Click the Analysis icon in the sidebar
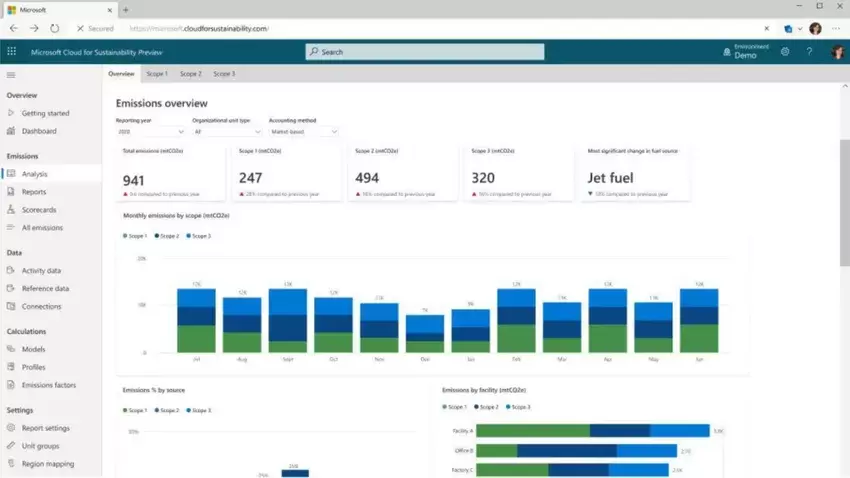This screenshot has width=850, height=478. (x=11, y=173)
